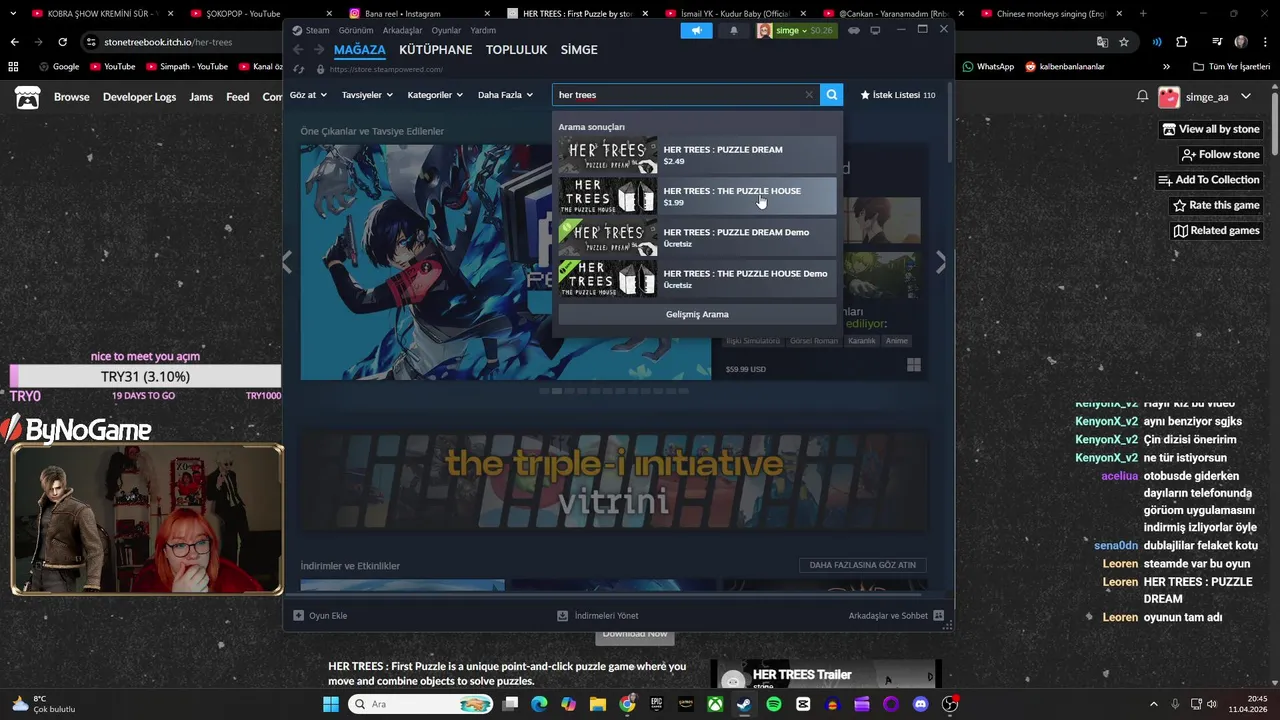
Task: Click İndirmeleri Yönet downloads link
Action: [598, 616]
